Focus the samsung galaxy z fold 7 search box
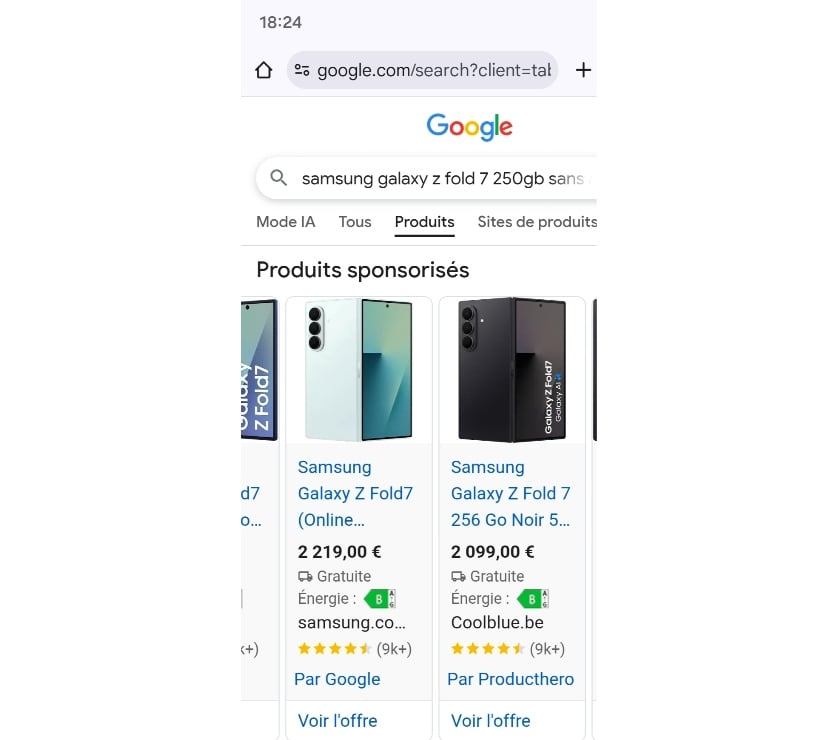Image resolution: width=840 pixels, height=740 pixels. (442, 178)
